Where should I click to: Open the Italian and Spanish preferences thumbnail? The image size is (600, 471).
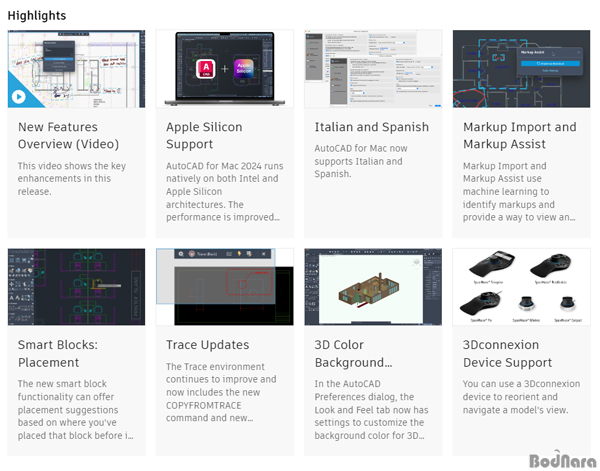click(373, 69)
